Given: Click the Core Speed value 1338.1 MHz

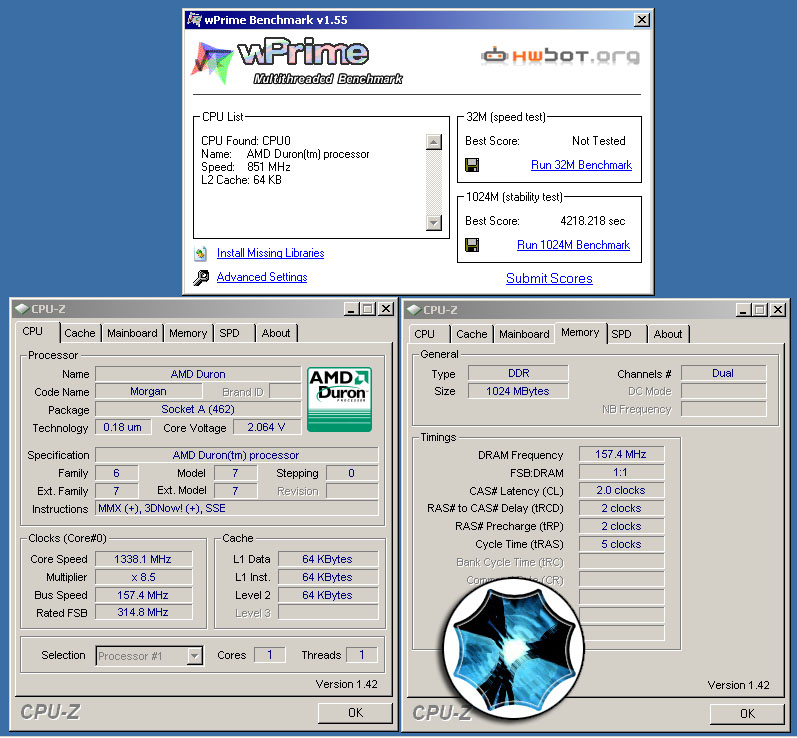Looking at the screenshot, I should pyautogui.click(x=143, y=560).
